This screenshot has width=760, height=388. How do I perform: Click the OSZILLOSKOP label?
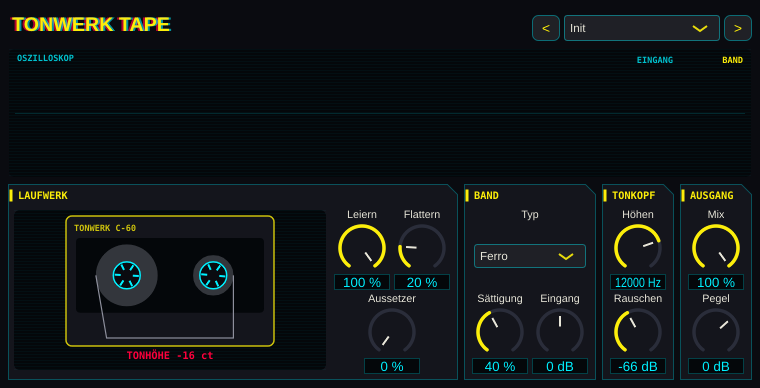(46, 58)
